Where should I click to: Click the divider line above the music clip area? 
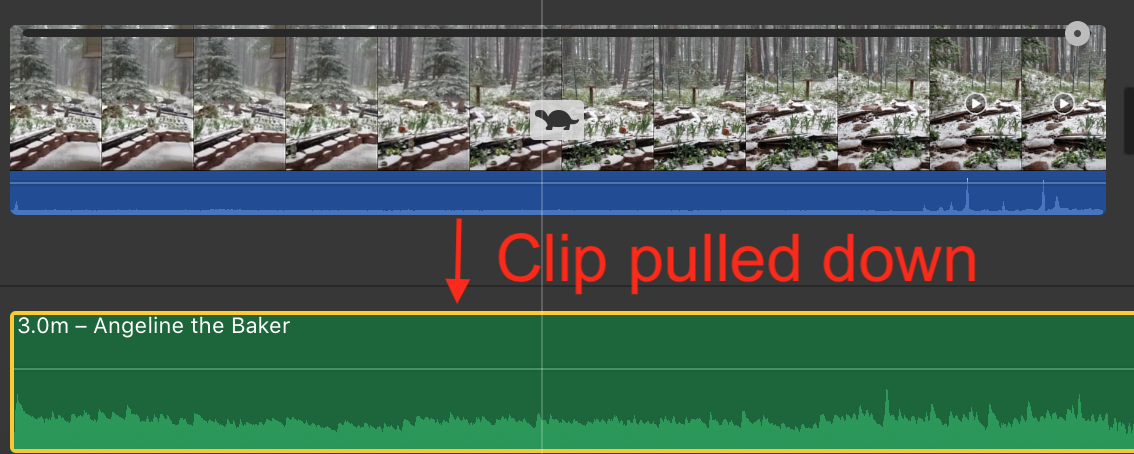tap(567, 286)
